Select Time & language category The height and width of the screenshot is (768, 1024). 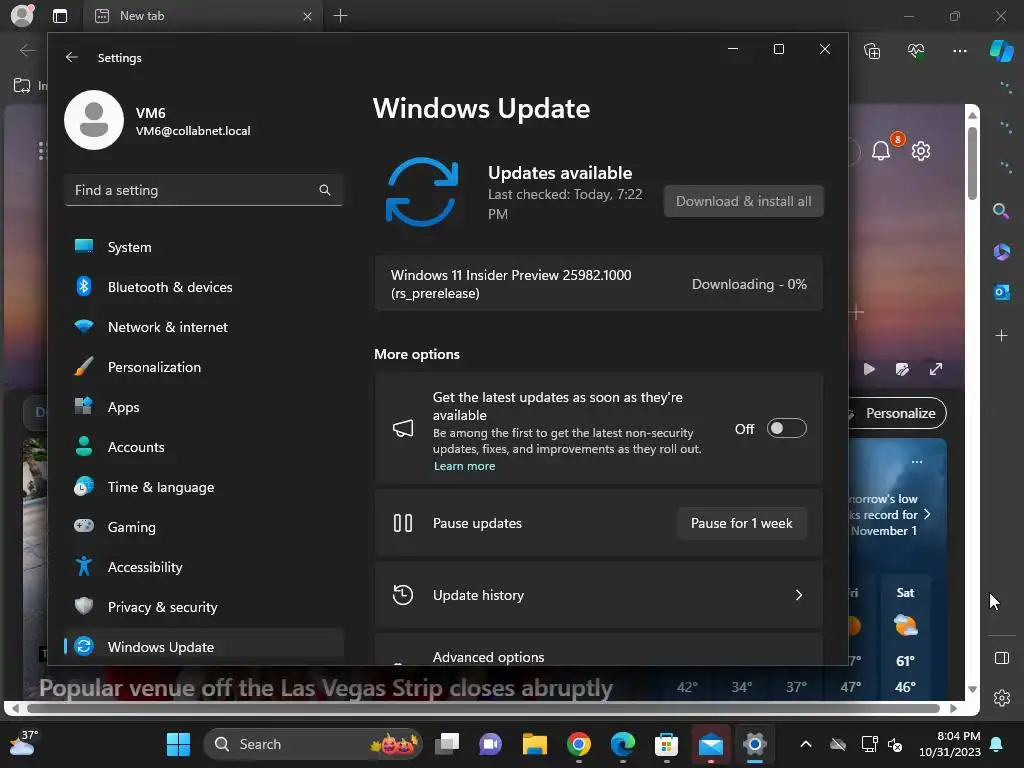point(204,487)
